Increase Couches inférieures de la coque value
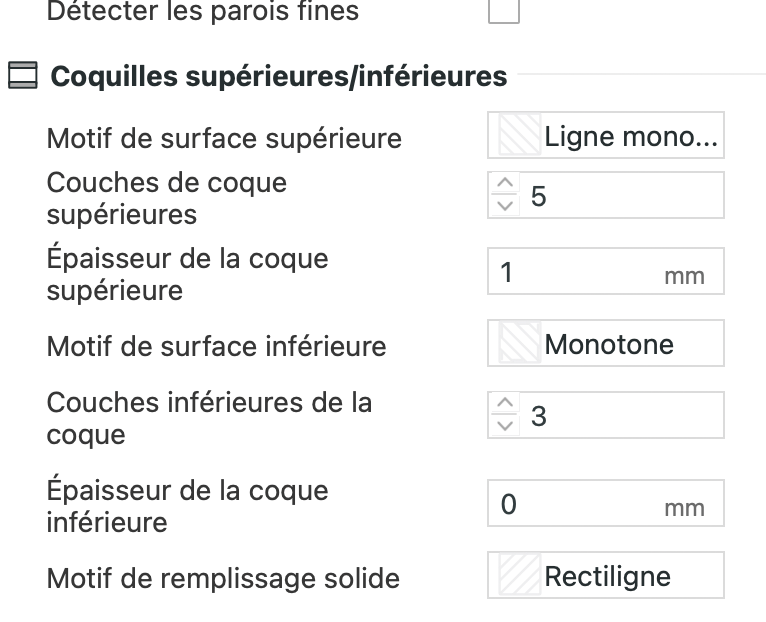766x622 pixels. click(508, 405)
